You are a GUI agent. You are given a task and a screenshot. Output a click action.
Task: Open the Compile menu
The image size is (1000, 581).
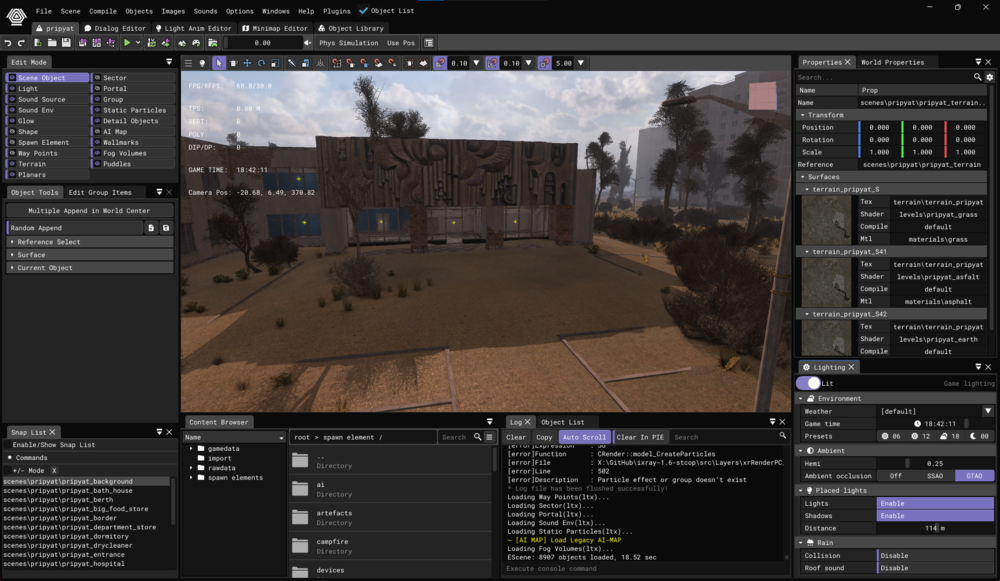tap(103, 11)
